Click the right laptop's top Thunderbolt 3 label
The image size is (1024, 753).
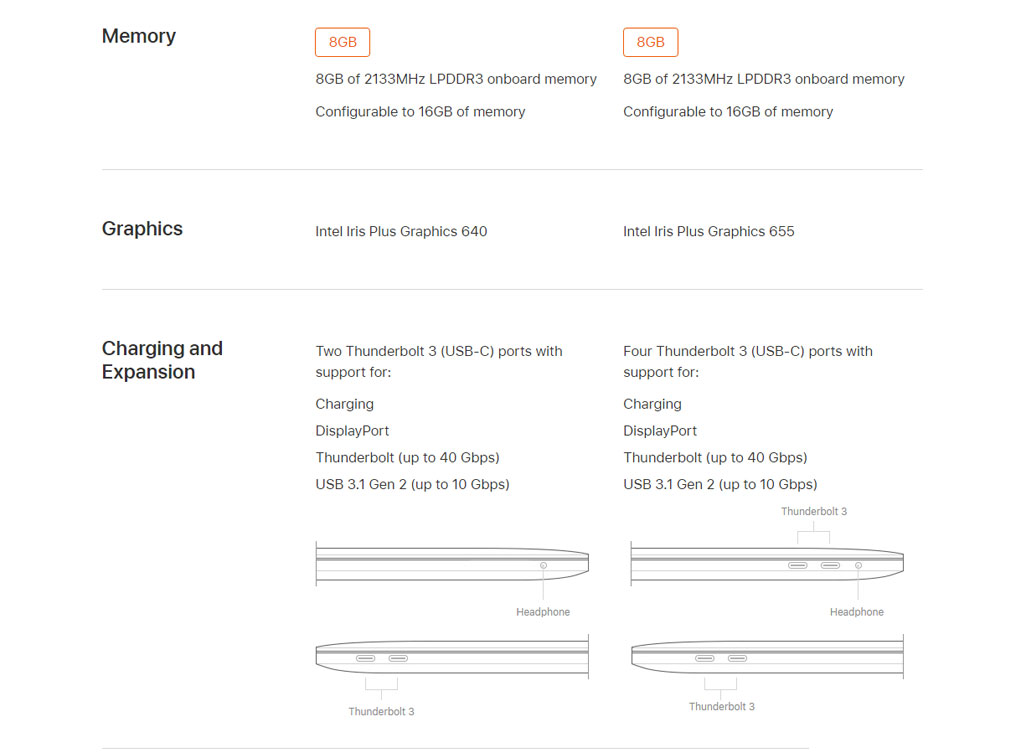point(814,511)
